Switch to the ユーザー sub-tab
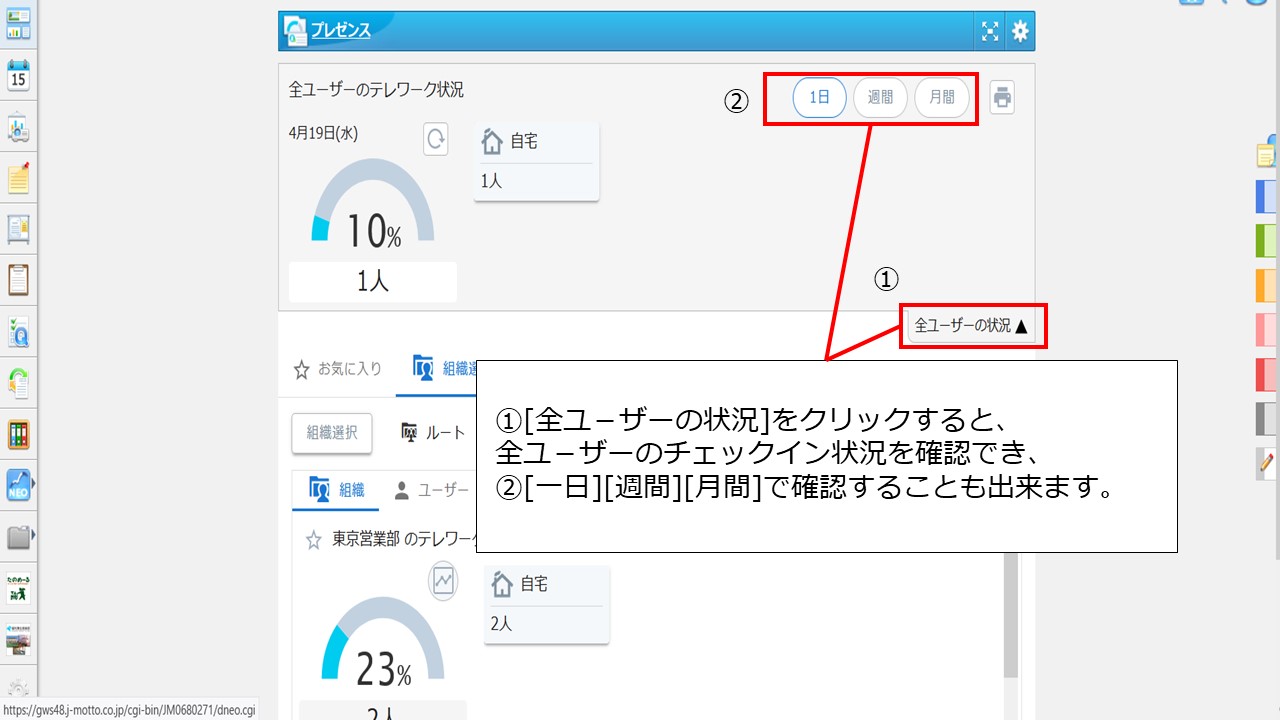Screen dimensions: 1280x720 [x=431, y=490]
